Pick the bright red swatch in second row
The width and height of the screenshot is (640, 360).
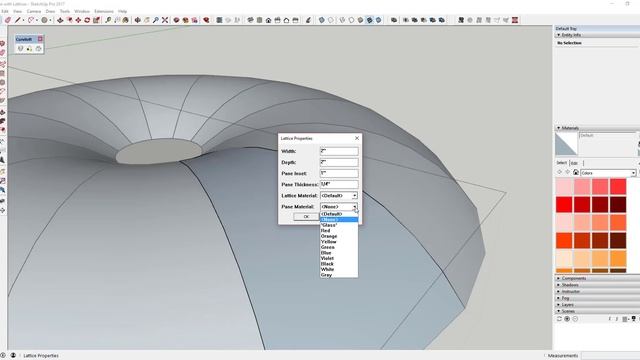(x=564, y=204)
